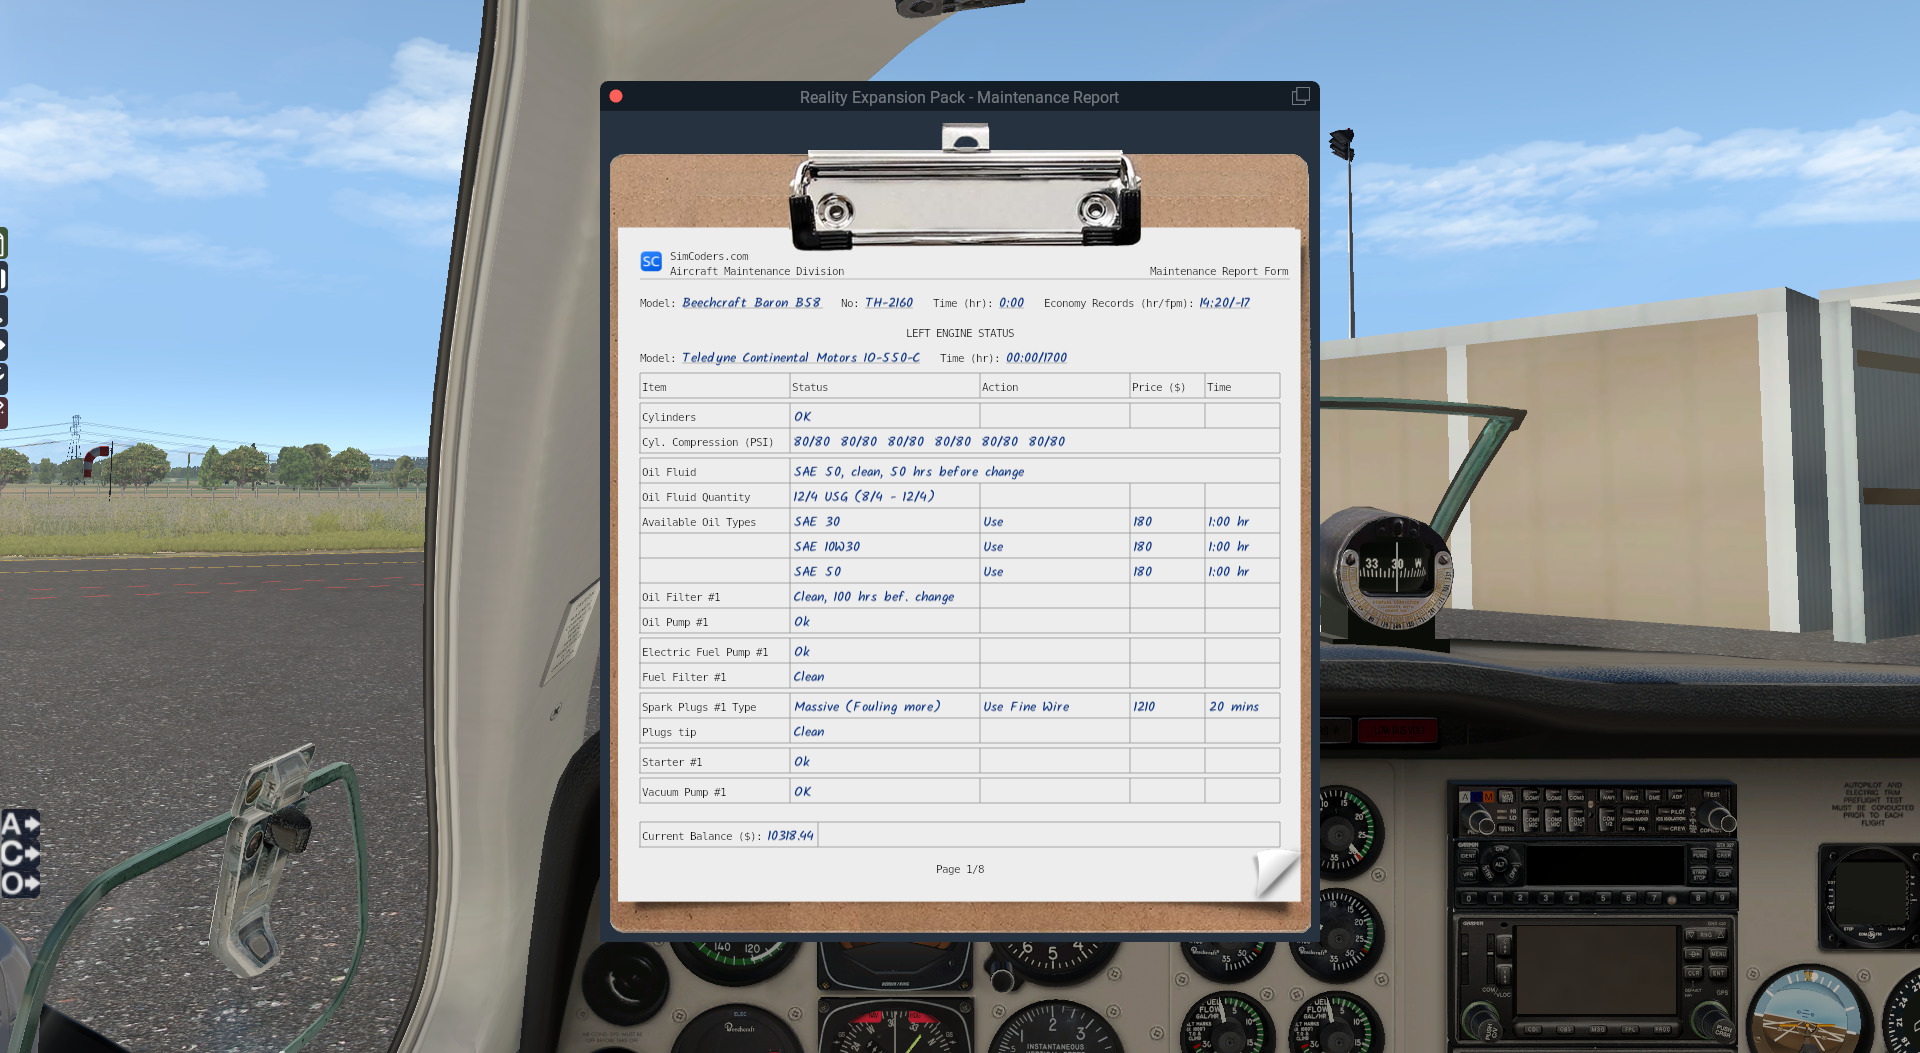Click the Current Balance value field
Screen dimensions: 1920x1053
[790, 836]
